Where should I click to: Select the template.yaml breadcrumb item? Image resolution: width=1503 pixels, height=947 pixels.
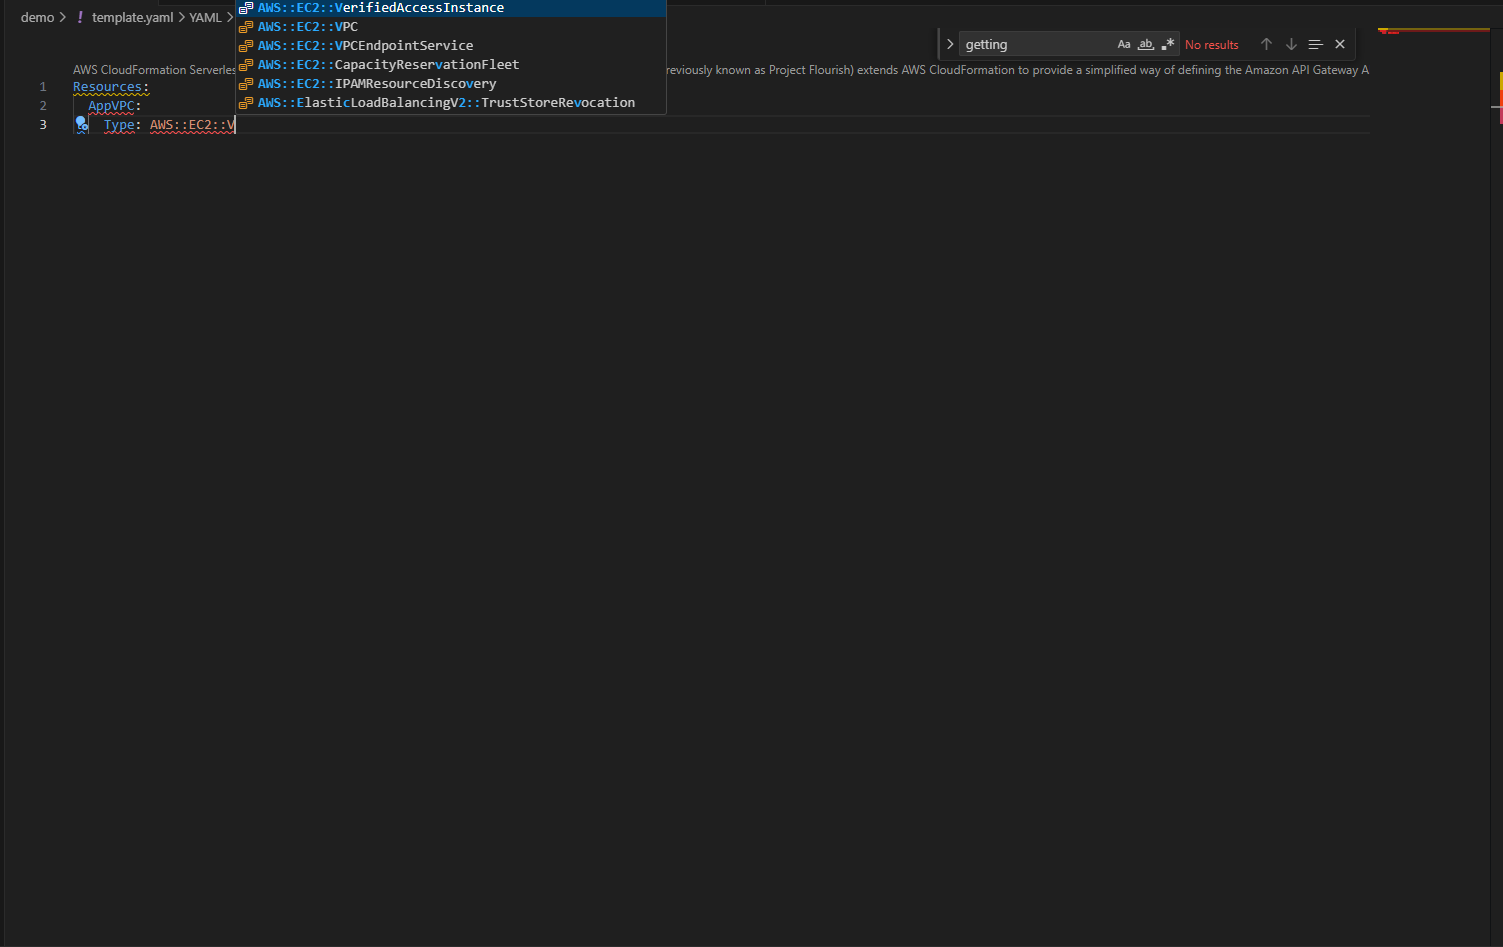coord(133,17)
